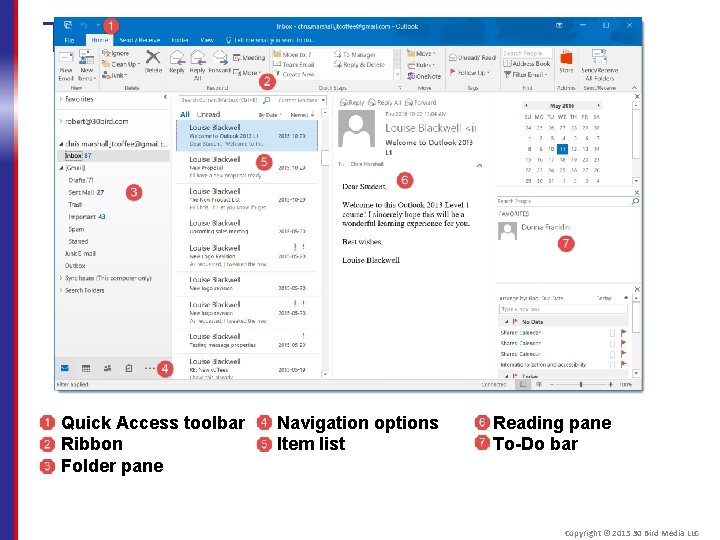Expand the Favorites folder group
The height and width of the screenshot is (540, 720).
61,99
